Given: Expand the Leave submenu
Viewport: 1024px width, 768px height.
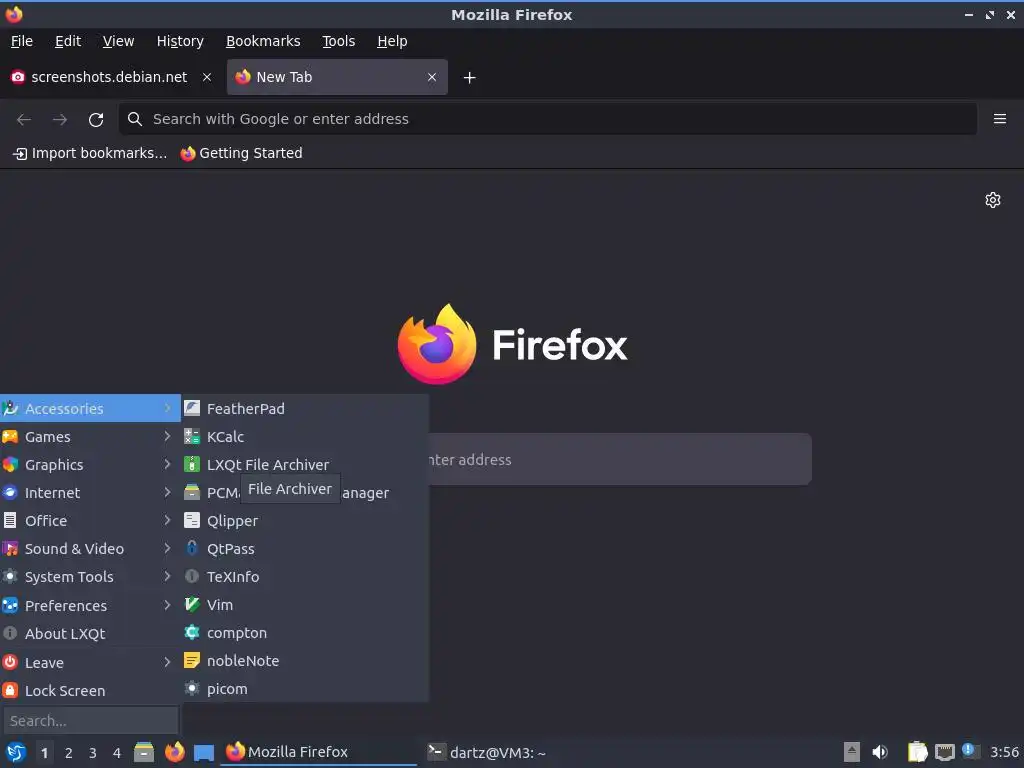Looking at the screenshot, I should 90,662.
